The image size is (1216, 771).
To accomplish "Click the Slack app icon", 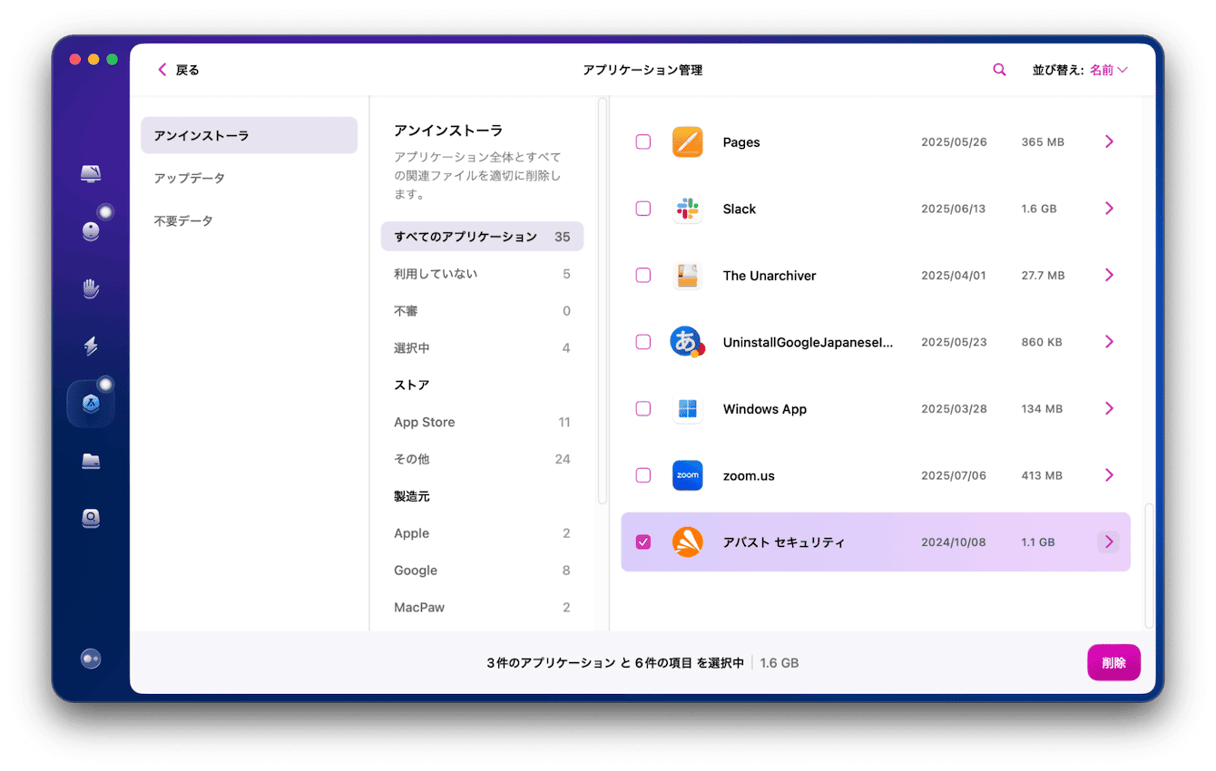I will click(x=687, y=209).
